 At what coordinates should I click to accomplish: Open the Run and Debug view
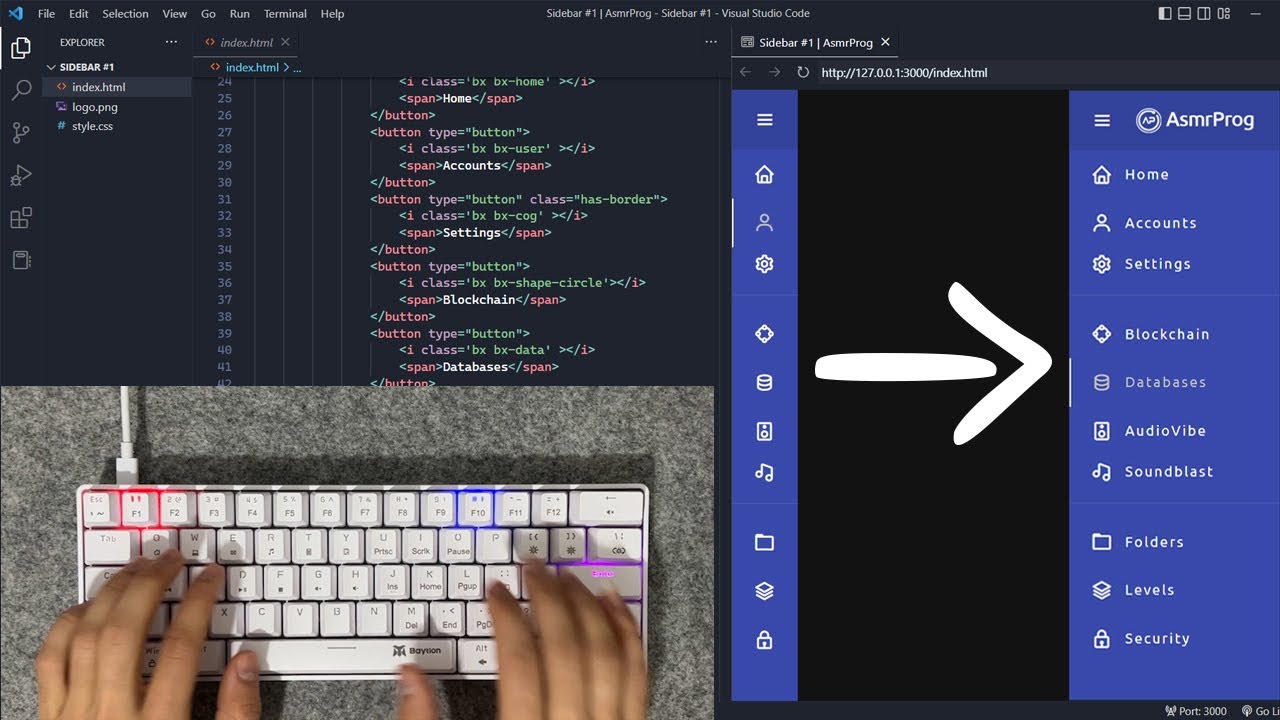(x=21, y=175)
